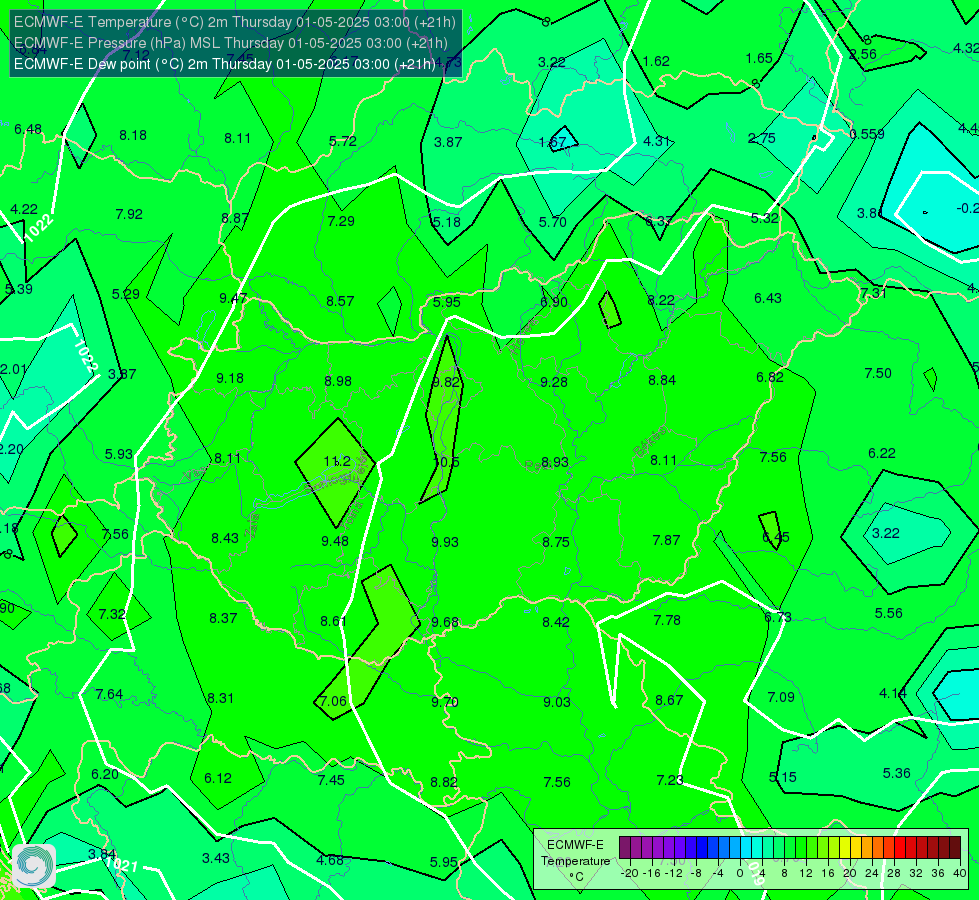Click the 4.14 temperature value
This screenshot has width=979, height=900.
click(893, 693)
